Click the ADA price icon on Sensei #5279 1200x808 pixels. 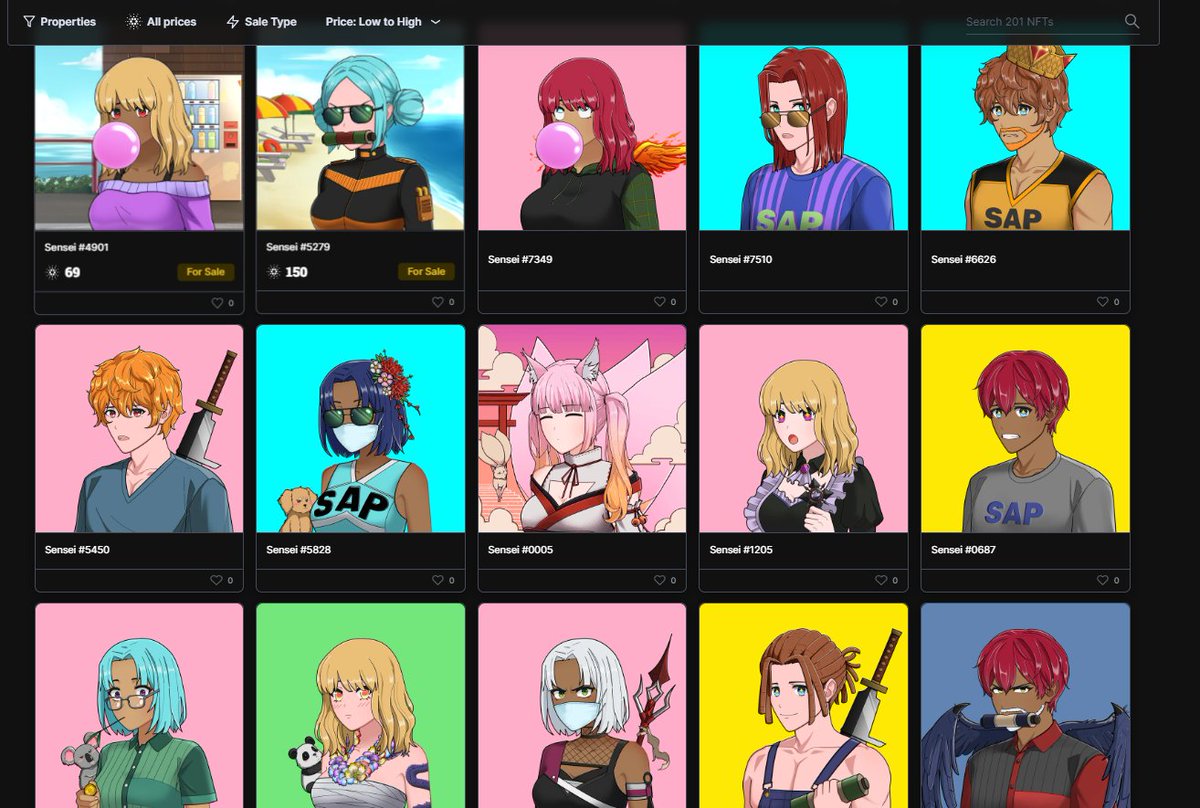click(x=274, y=272)
